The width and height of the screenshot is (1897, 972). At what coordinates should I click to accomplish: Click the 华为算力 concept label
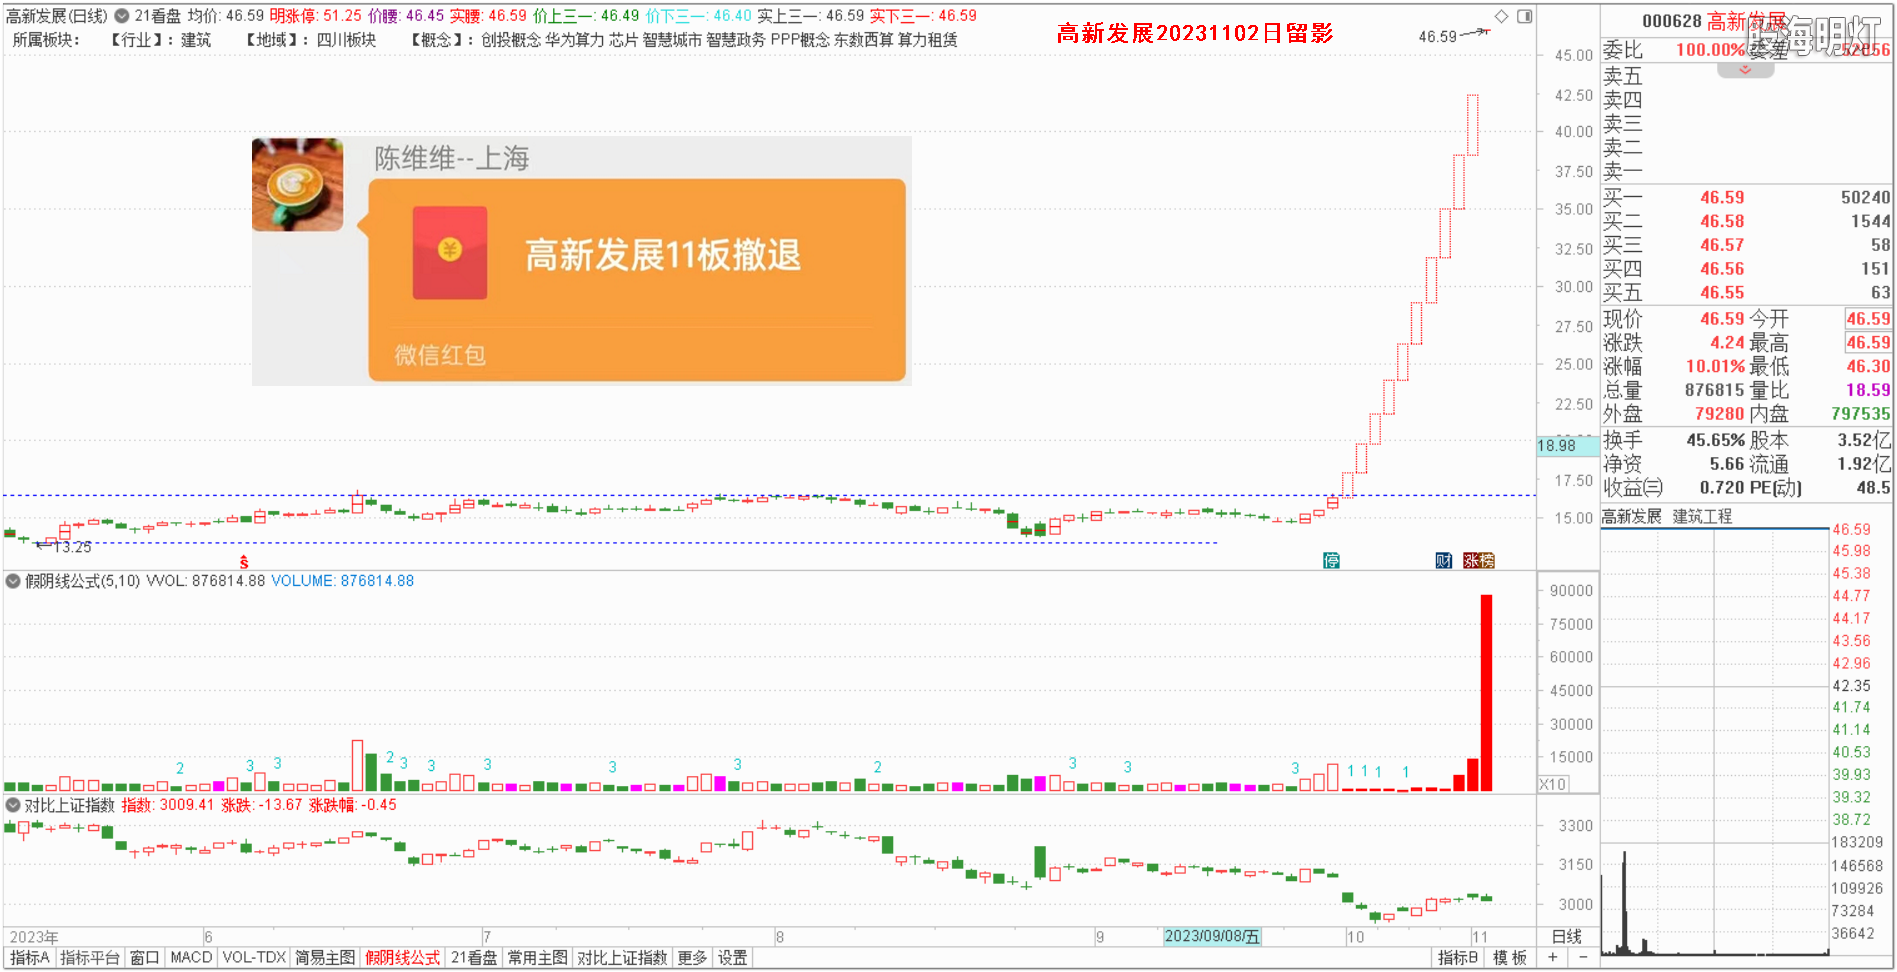tap(575, 40)
